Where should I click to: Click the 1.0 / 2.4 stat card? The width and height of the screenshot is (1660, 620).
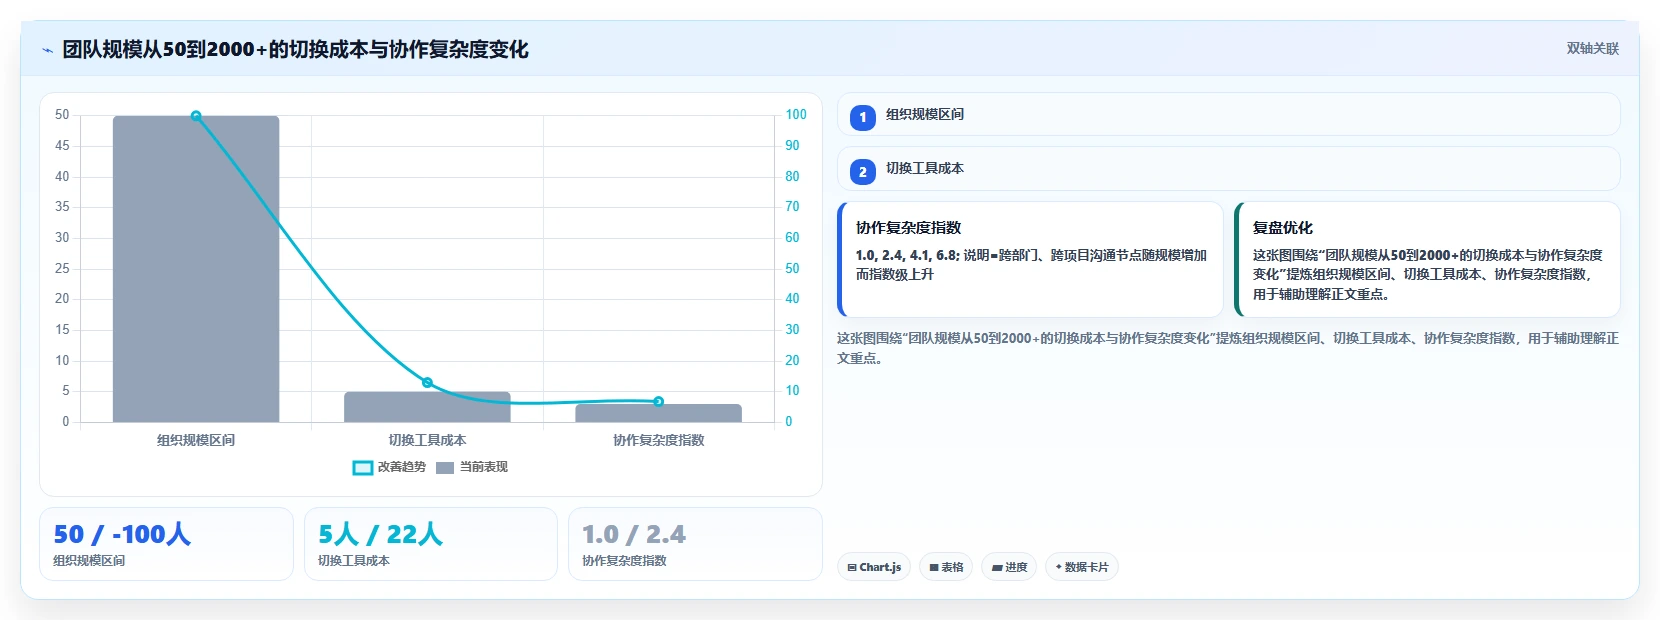coord(695,544)
